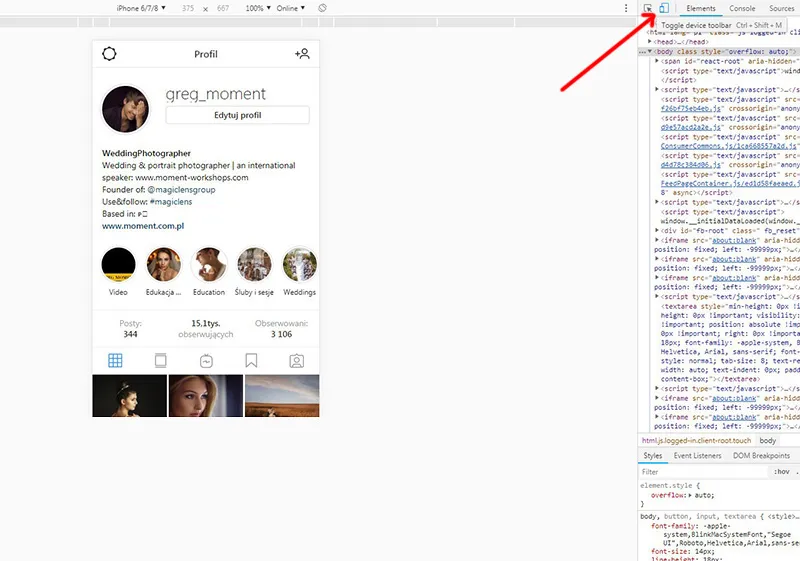This screenshot has width=800, height=561.
Task: Collapse the body element node
Action: [650, 52]
